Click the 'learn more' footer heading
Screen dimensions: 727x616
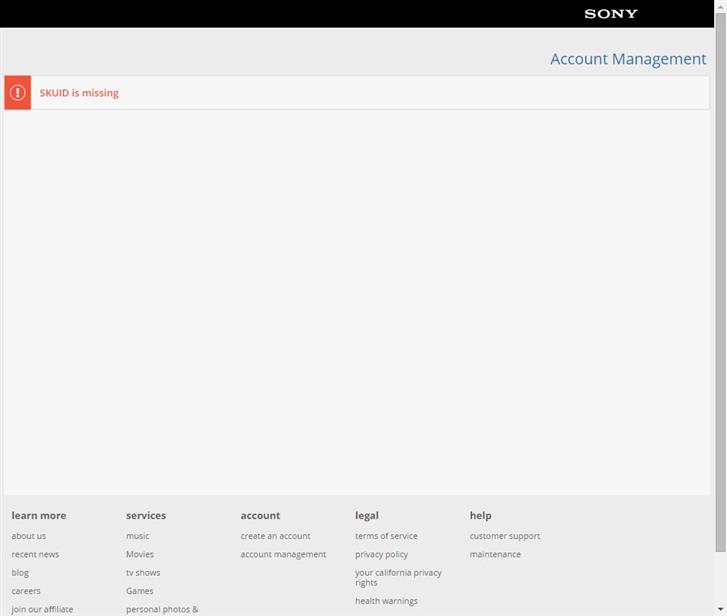click(x=39, y=515)
